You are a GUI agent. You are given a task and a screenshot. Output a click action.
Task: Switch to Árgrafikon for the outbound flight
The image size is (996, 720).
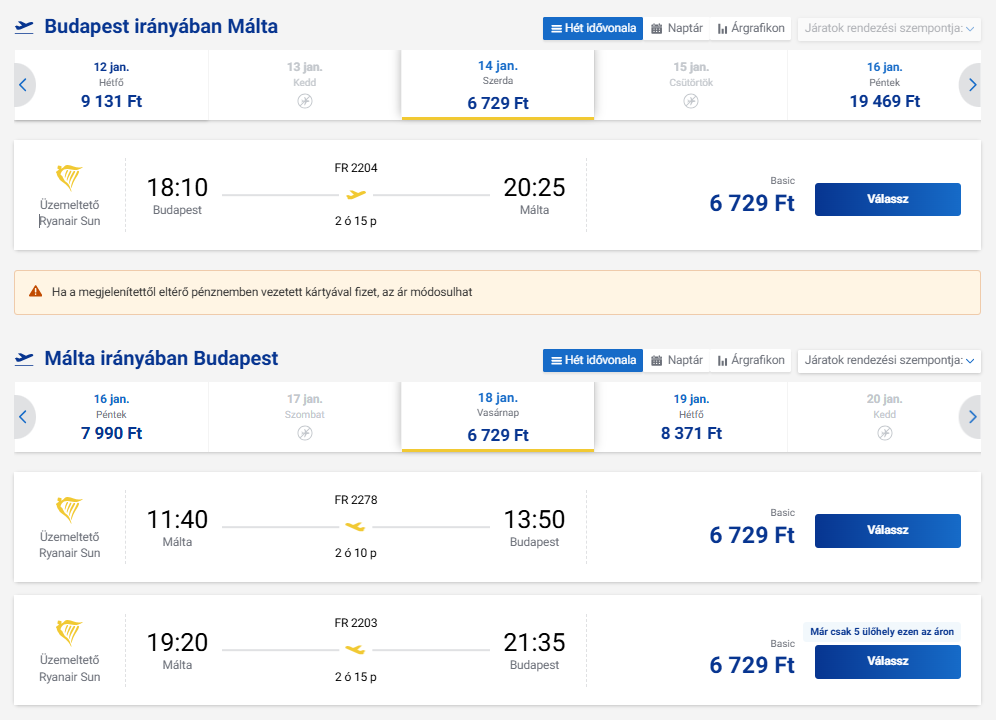pos(753,28)
